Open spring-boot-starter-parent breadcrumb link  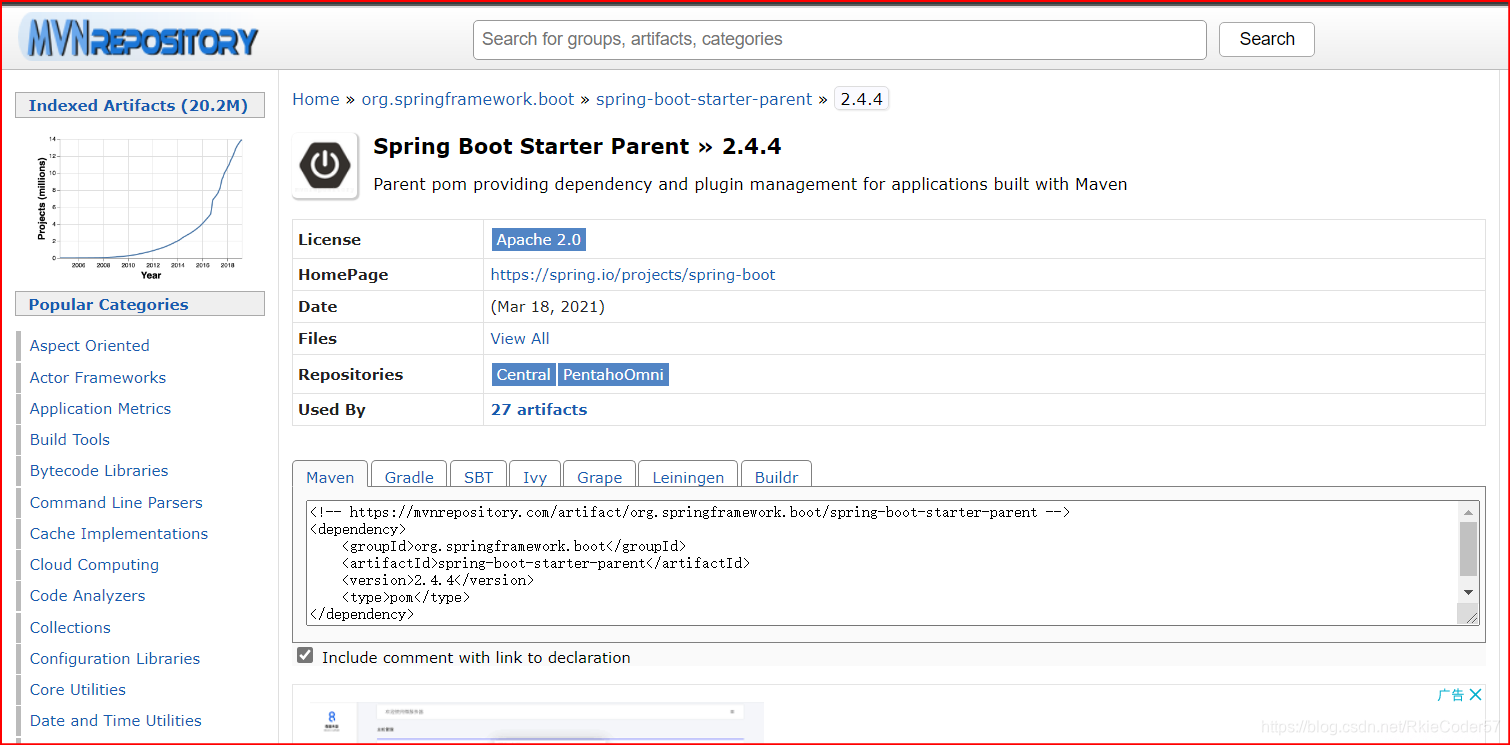[704, 99]
